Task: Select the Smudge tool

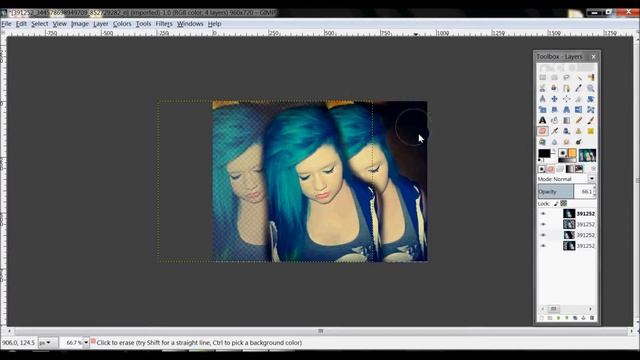Action: click(567, 142)
